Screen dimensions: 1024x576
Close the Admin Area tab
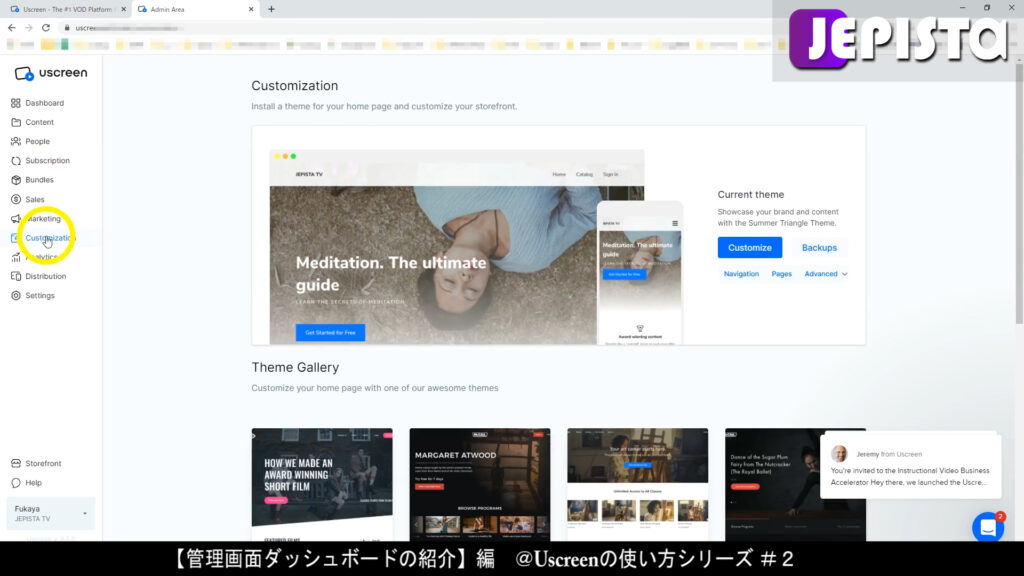pos(251,9)
